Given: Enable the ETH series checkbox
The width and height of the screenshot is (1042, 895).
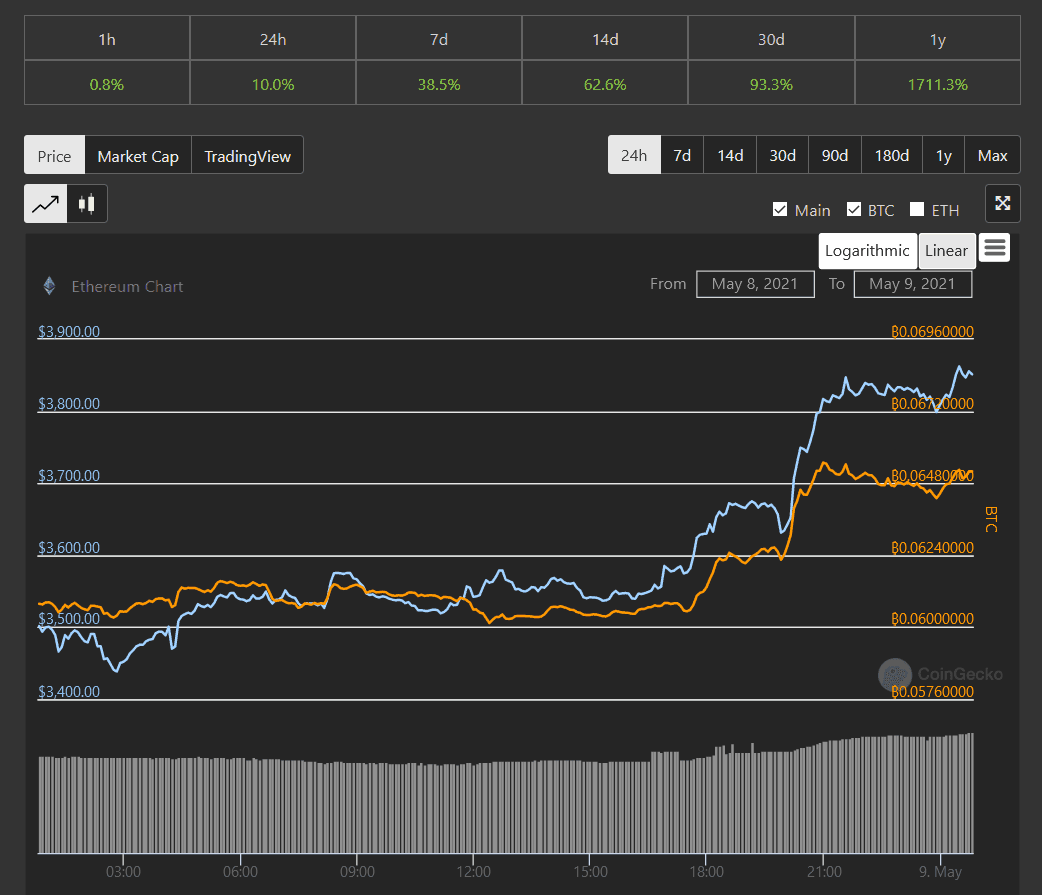Looking at the screenshot, I should [917, 210].
